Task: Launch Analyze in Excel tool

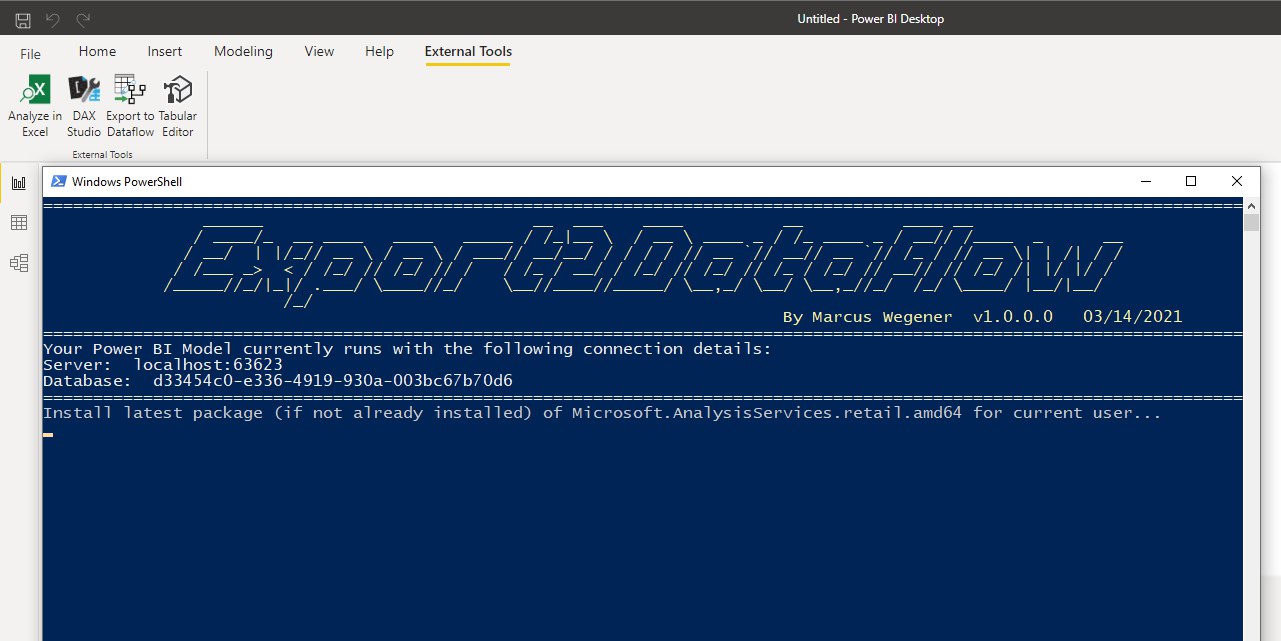Action: [x=35, y=107]
